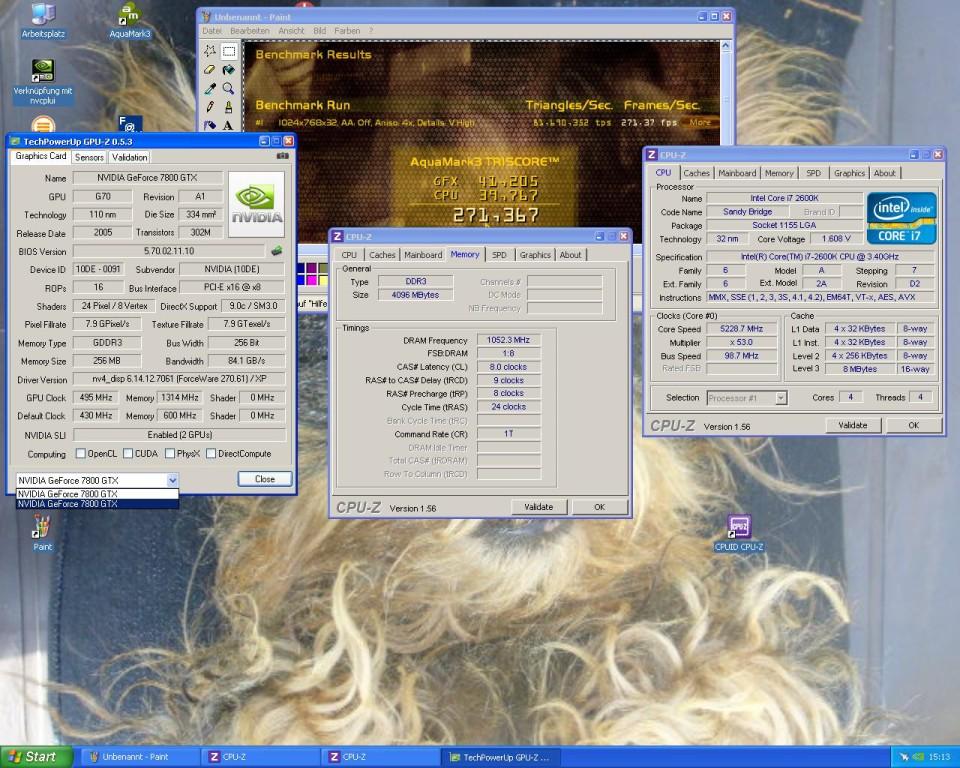This screenshot has height=768, width=960.
Task: Select the Airbrush tool in Paint
Action: [210, 125]
